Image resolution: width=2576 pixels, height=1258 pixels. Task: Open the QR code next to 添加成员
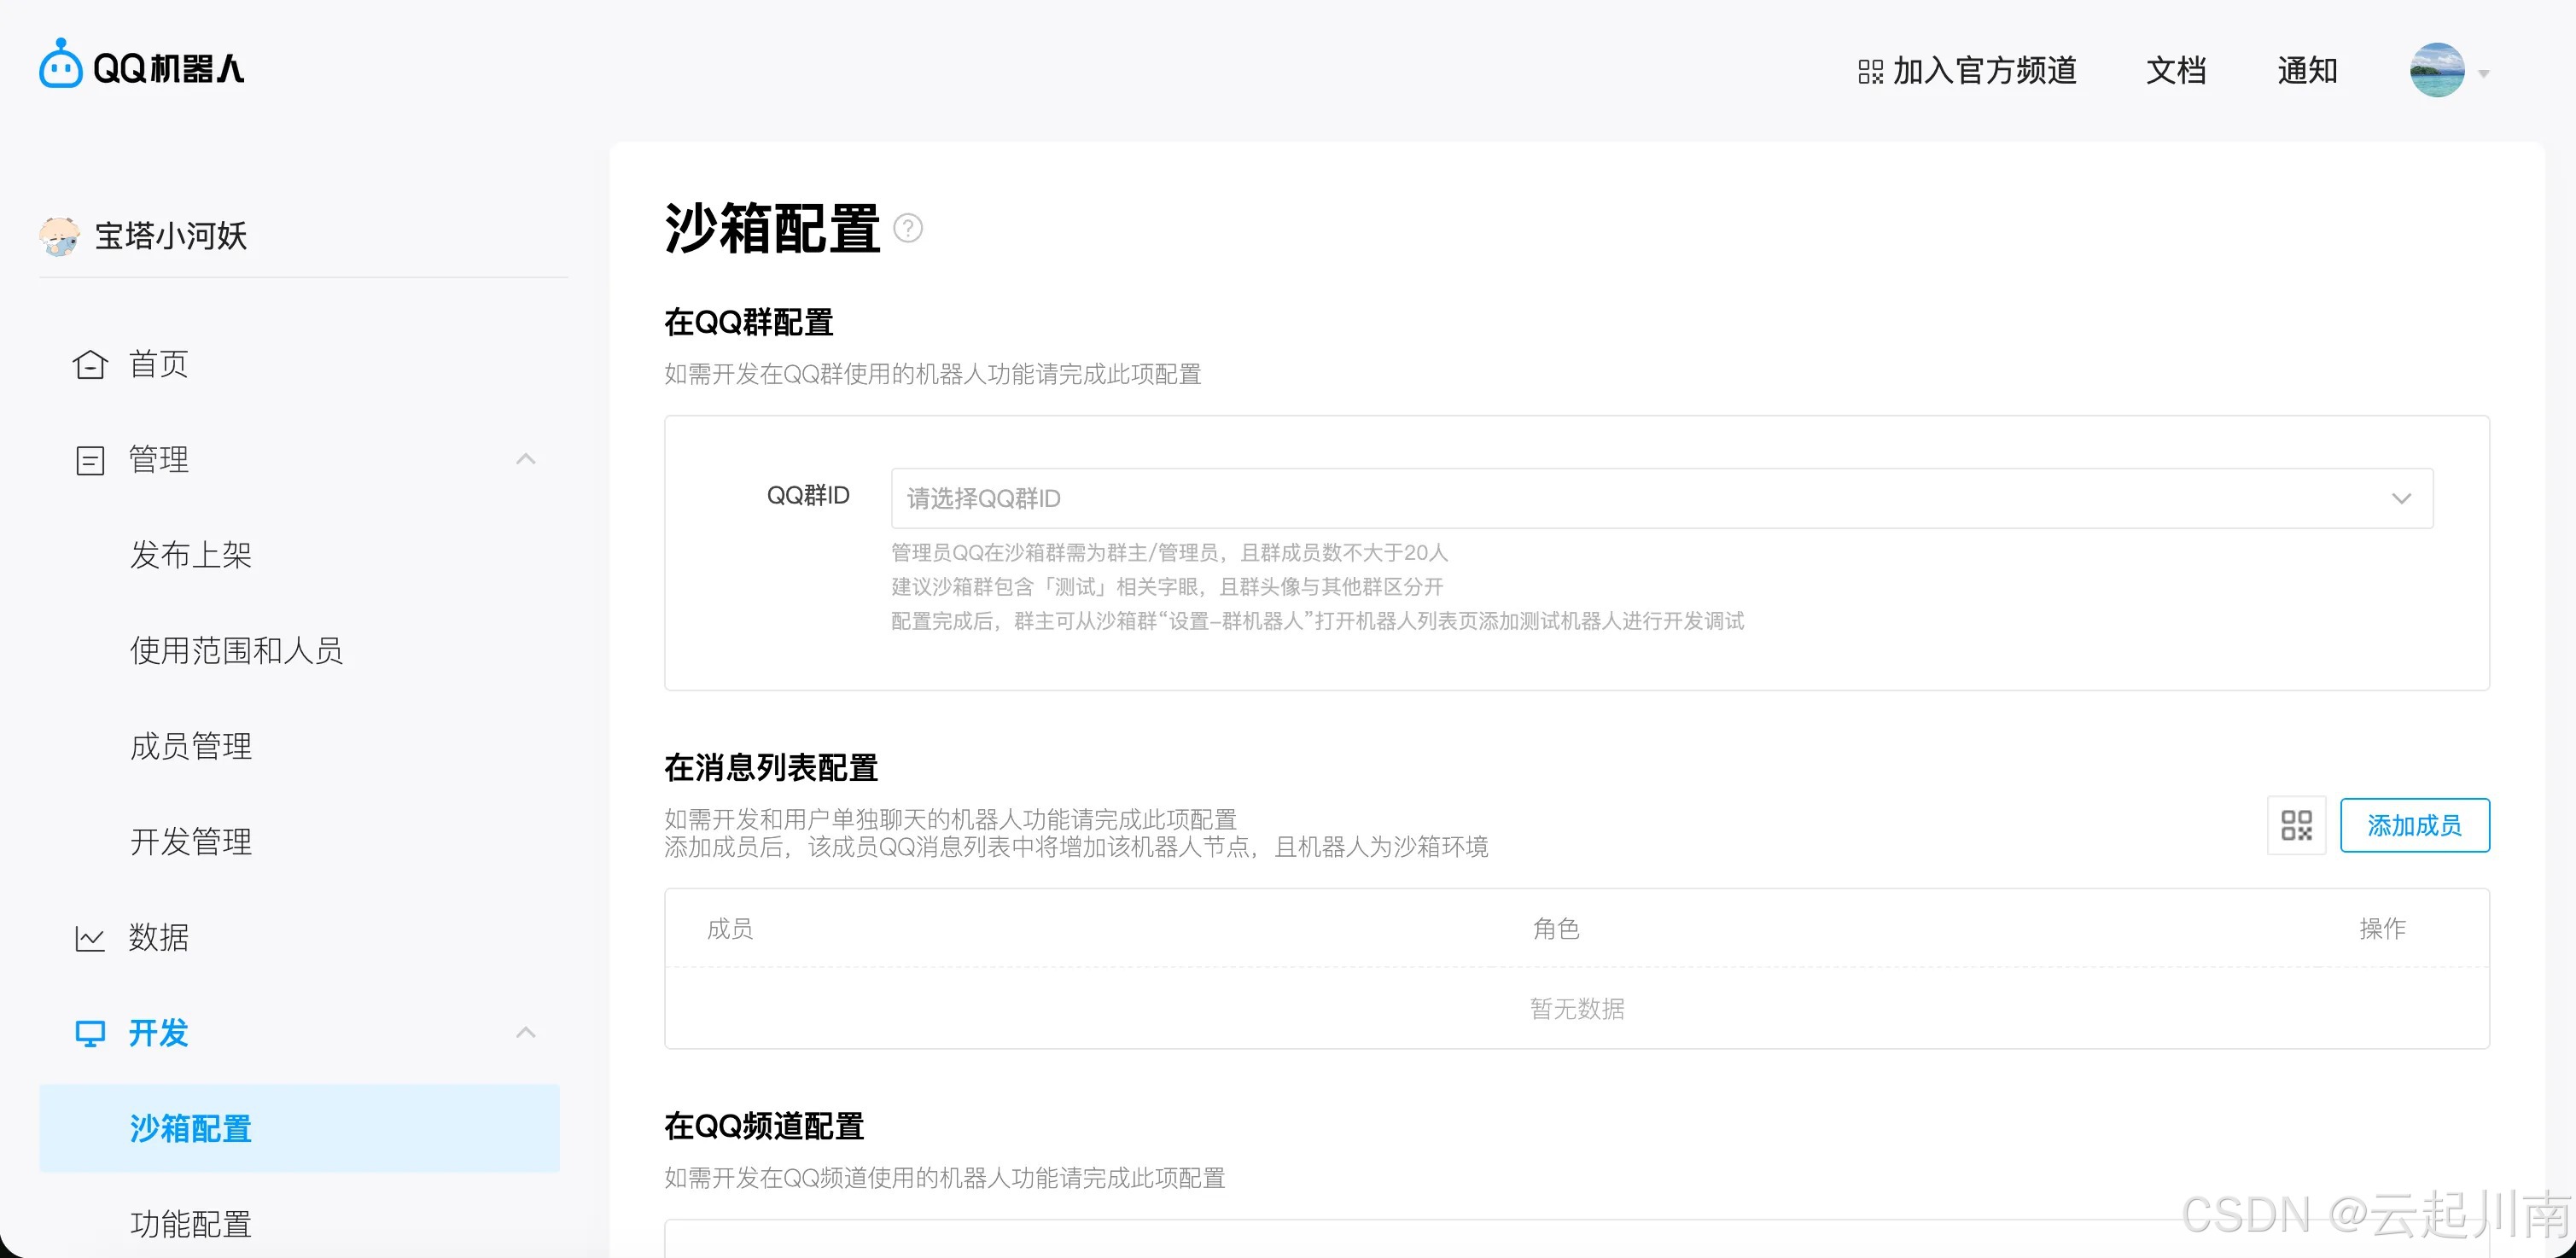pos(2297,825)
